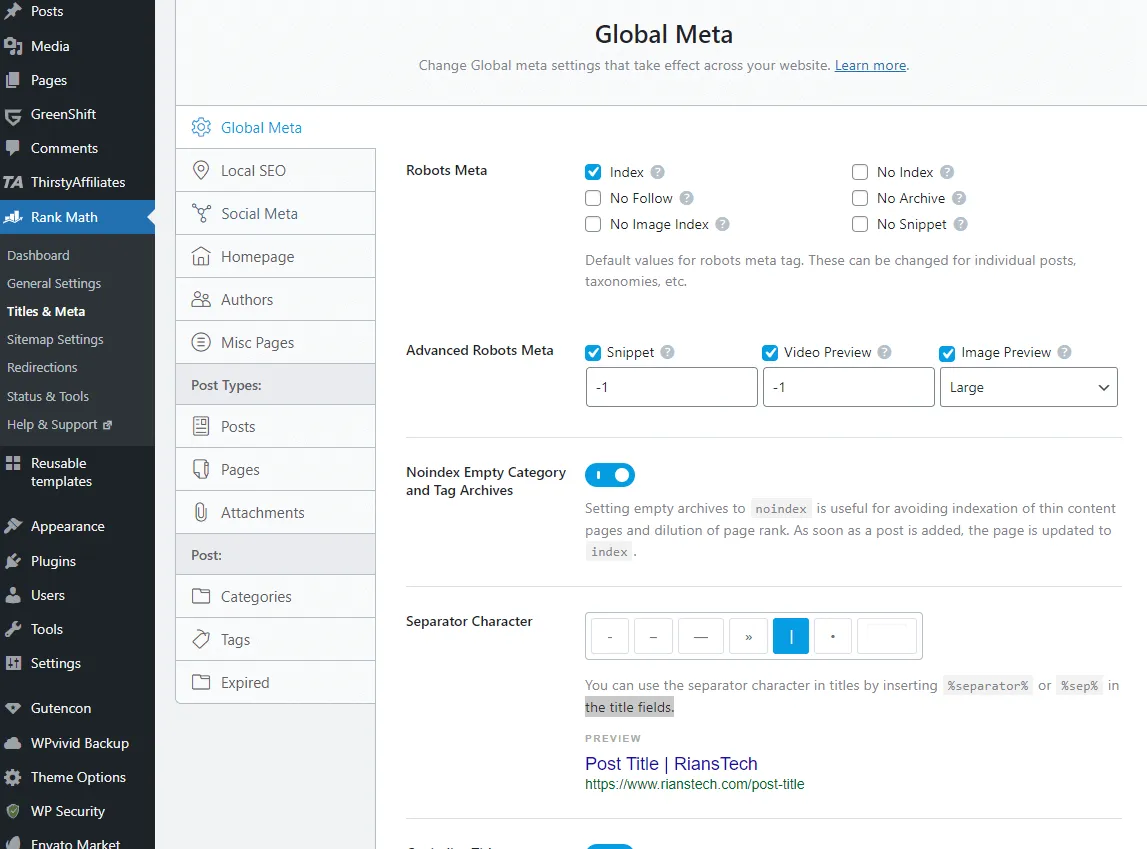Click the Authors people icon
The image size is (1147, 849).
click(x=201, y=300)
